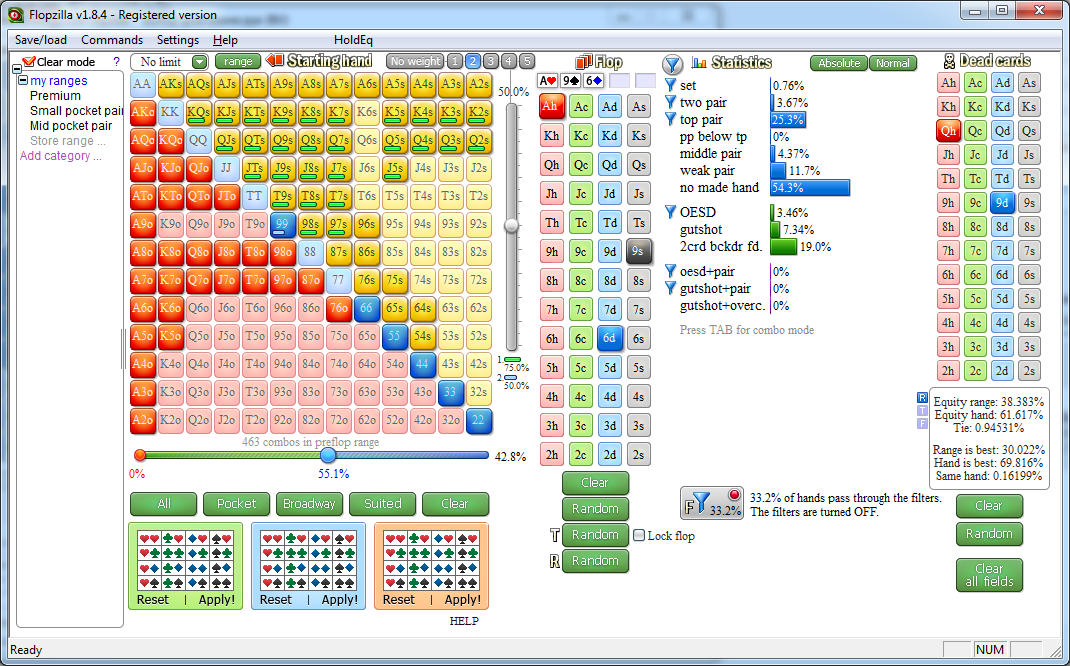Click the small T icon beside Equity hand
The width and height of the screenshot is (1070, 666).
(x=923, y=411)
